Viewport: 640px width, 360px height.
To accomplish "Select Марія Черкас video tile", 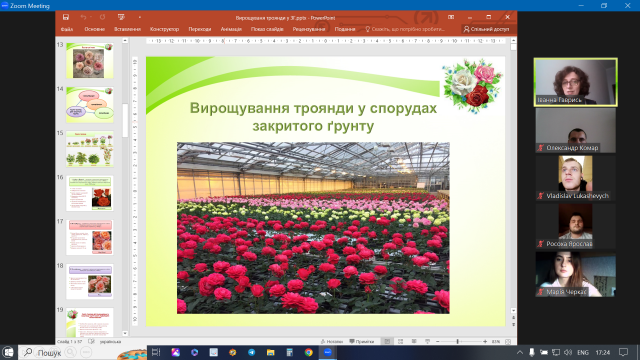I will pos(576,274).
